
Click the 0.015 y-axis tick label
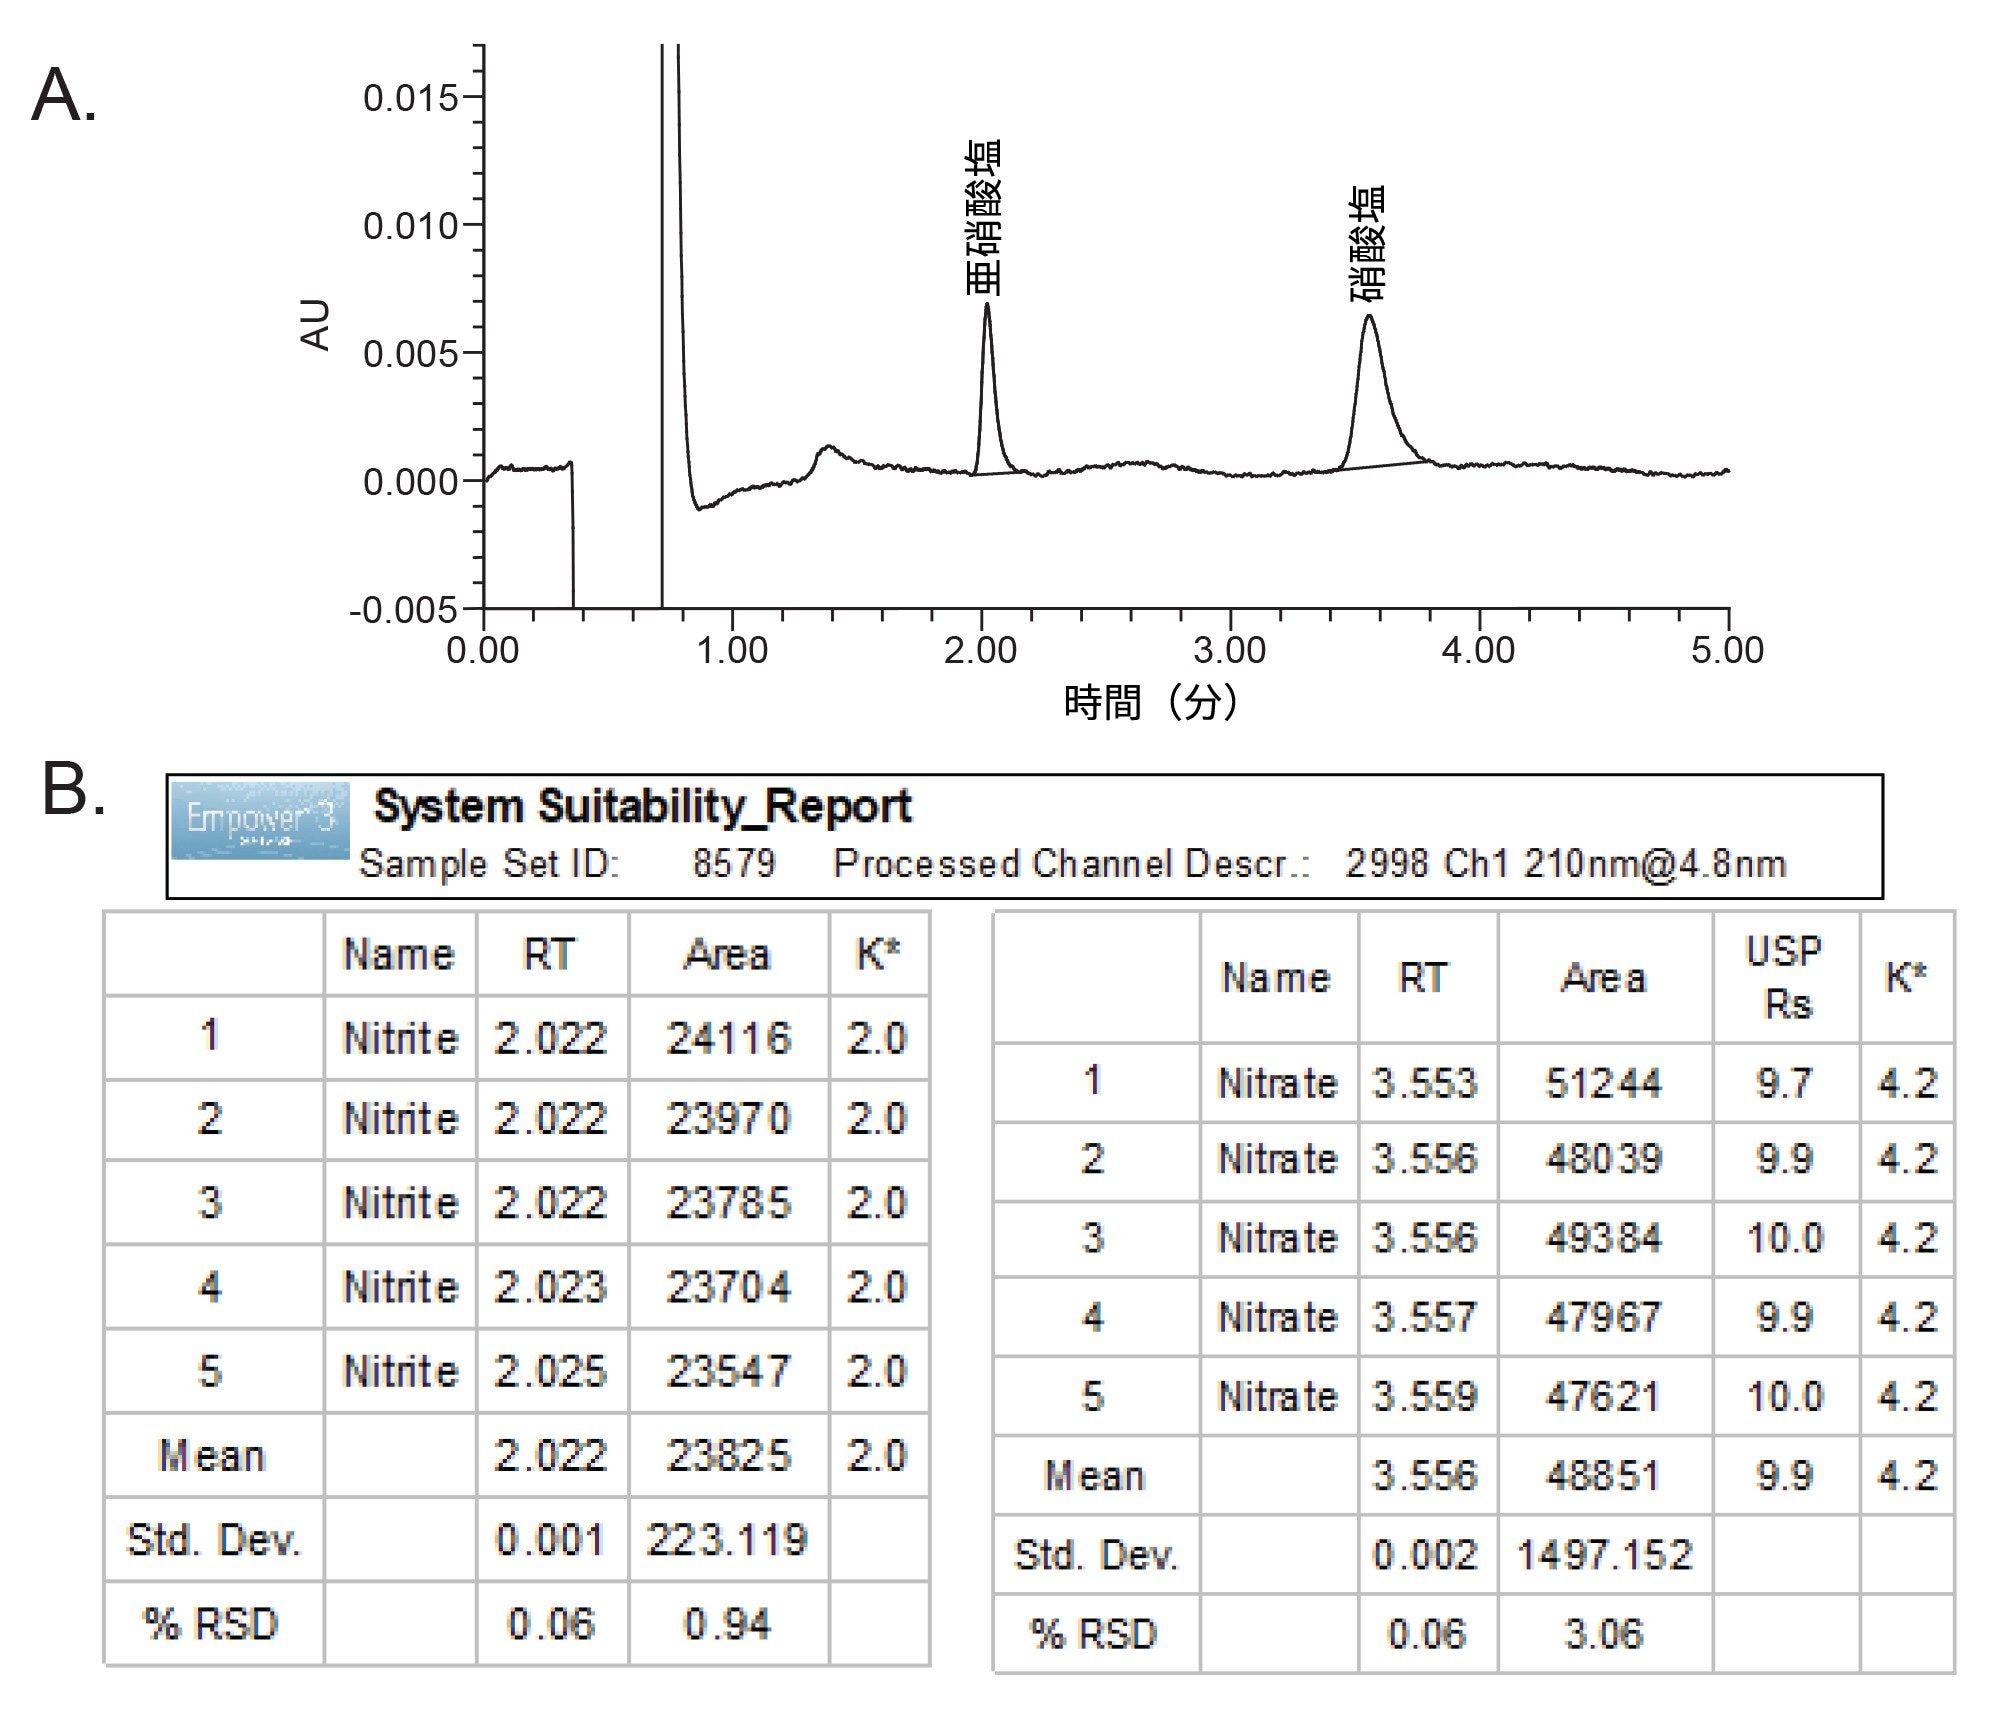(x=410, y=98)
